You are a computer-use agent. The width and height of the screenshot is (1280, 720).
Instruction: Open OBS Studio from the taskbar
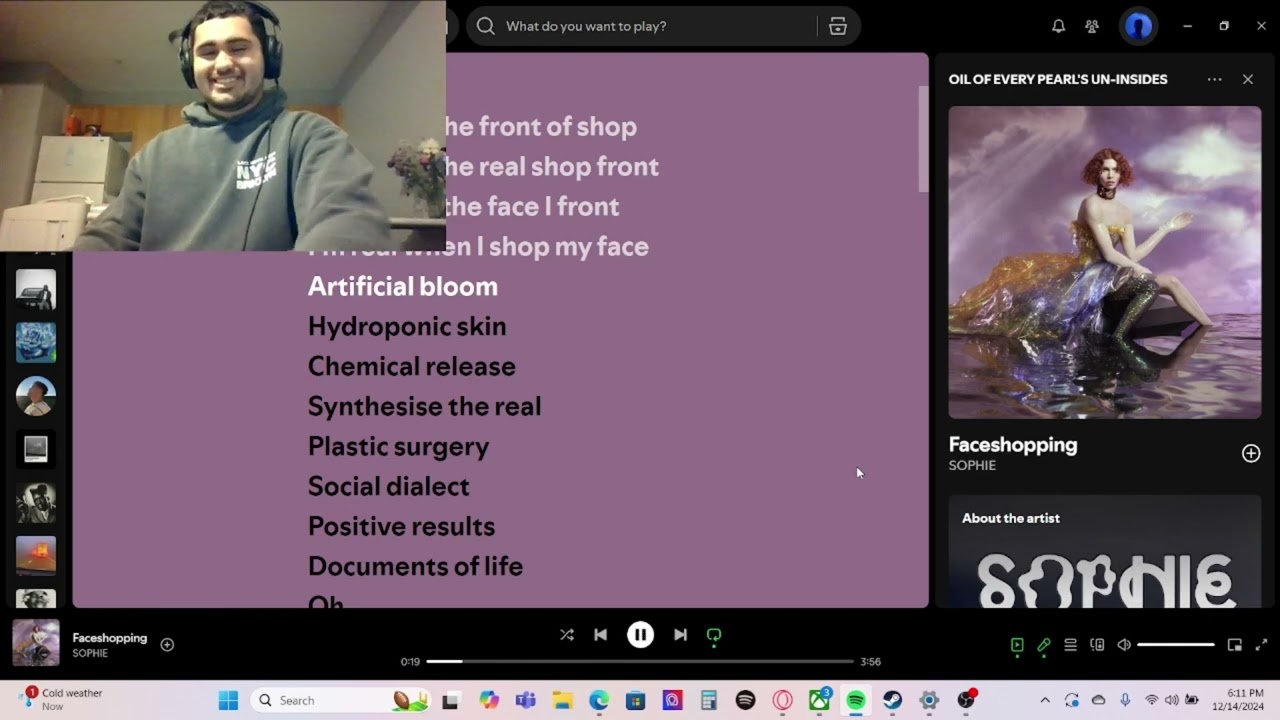click(x=966, y=700)
